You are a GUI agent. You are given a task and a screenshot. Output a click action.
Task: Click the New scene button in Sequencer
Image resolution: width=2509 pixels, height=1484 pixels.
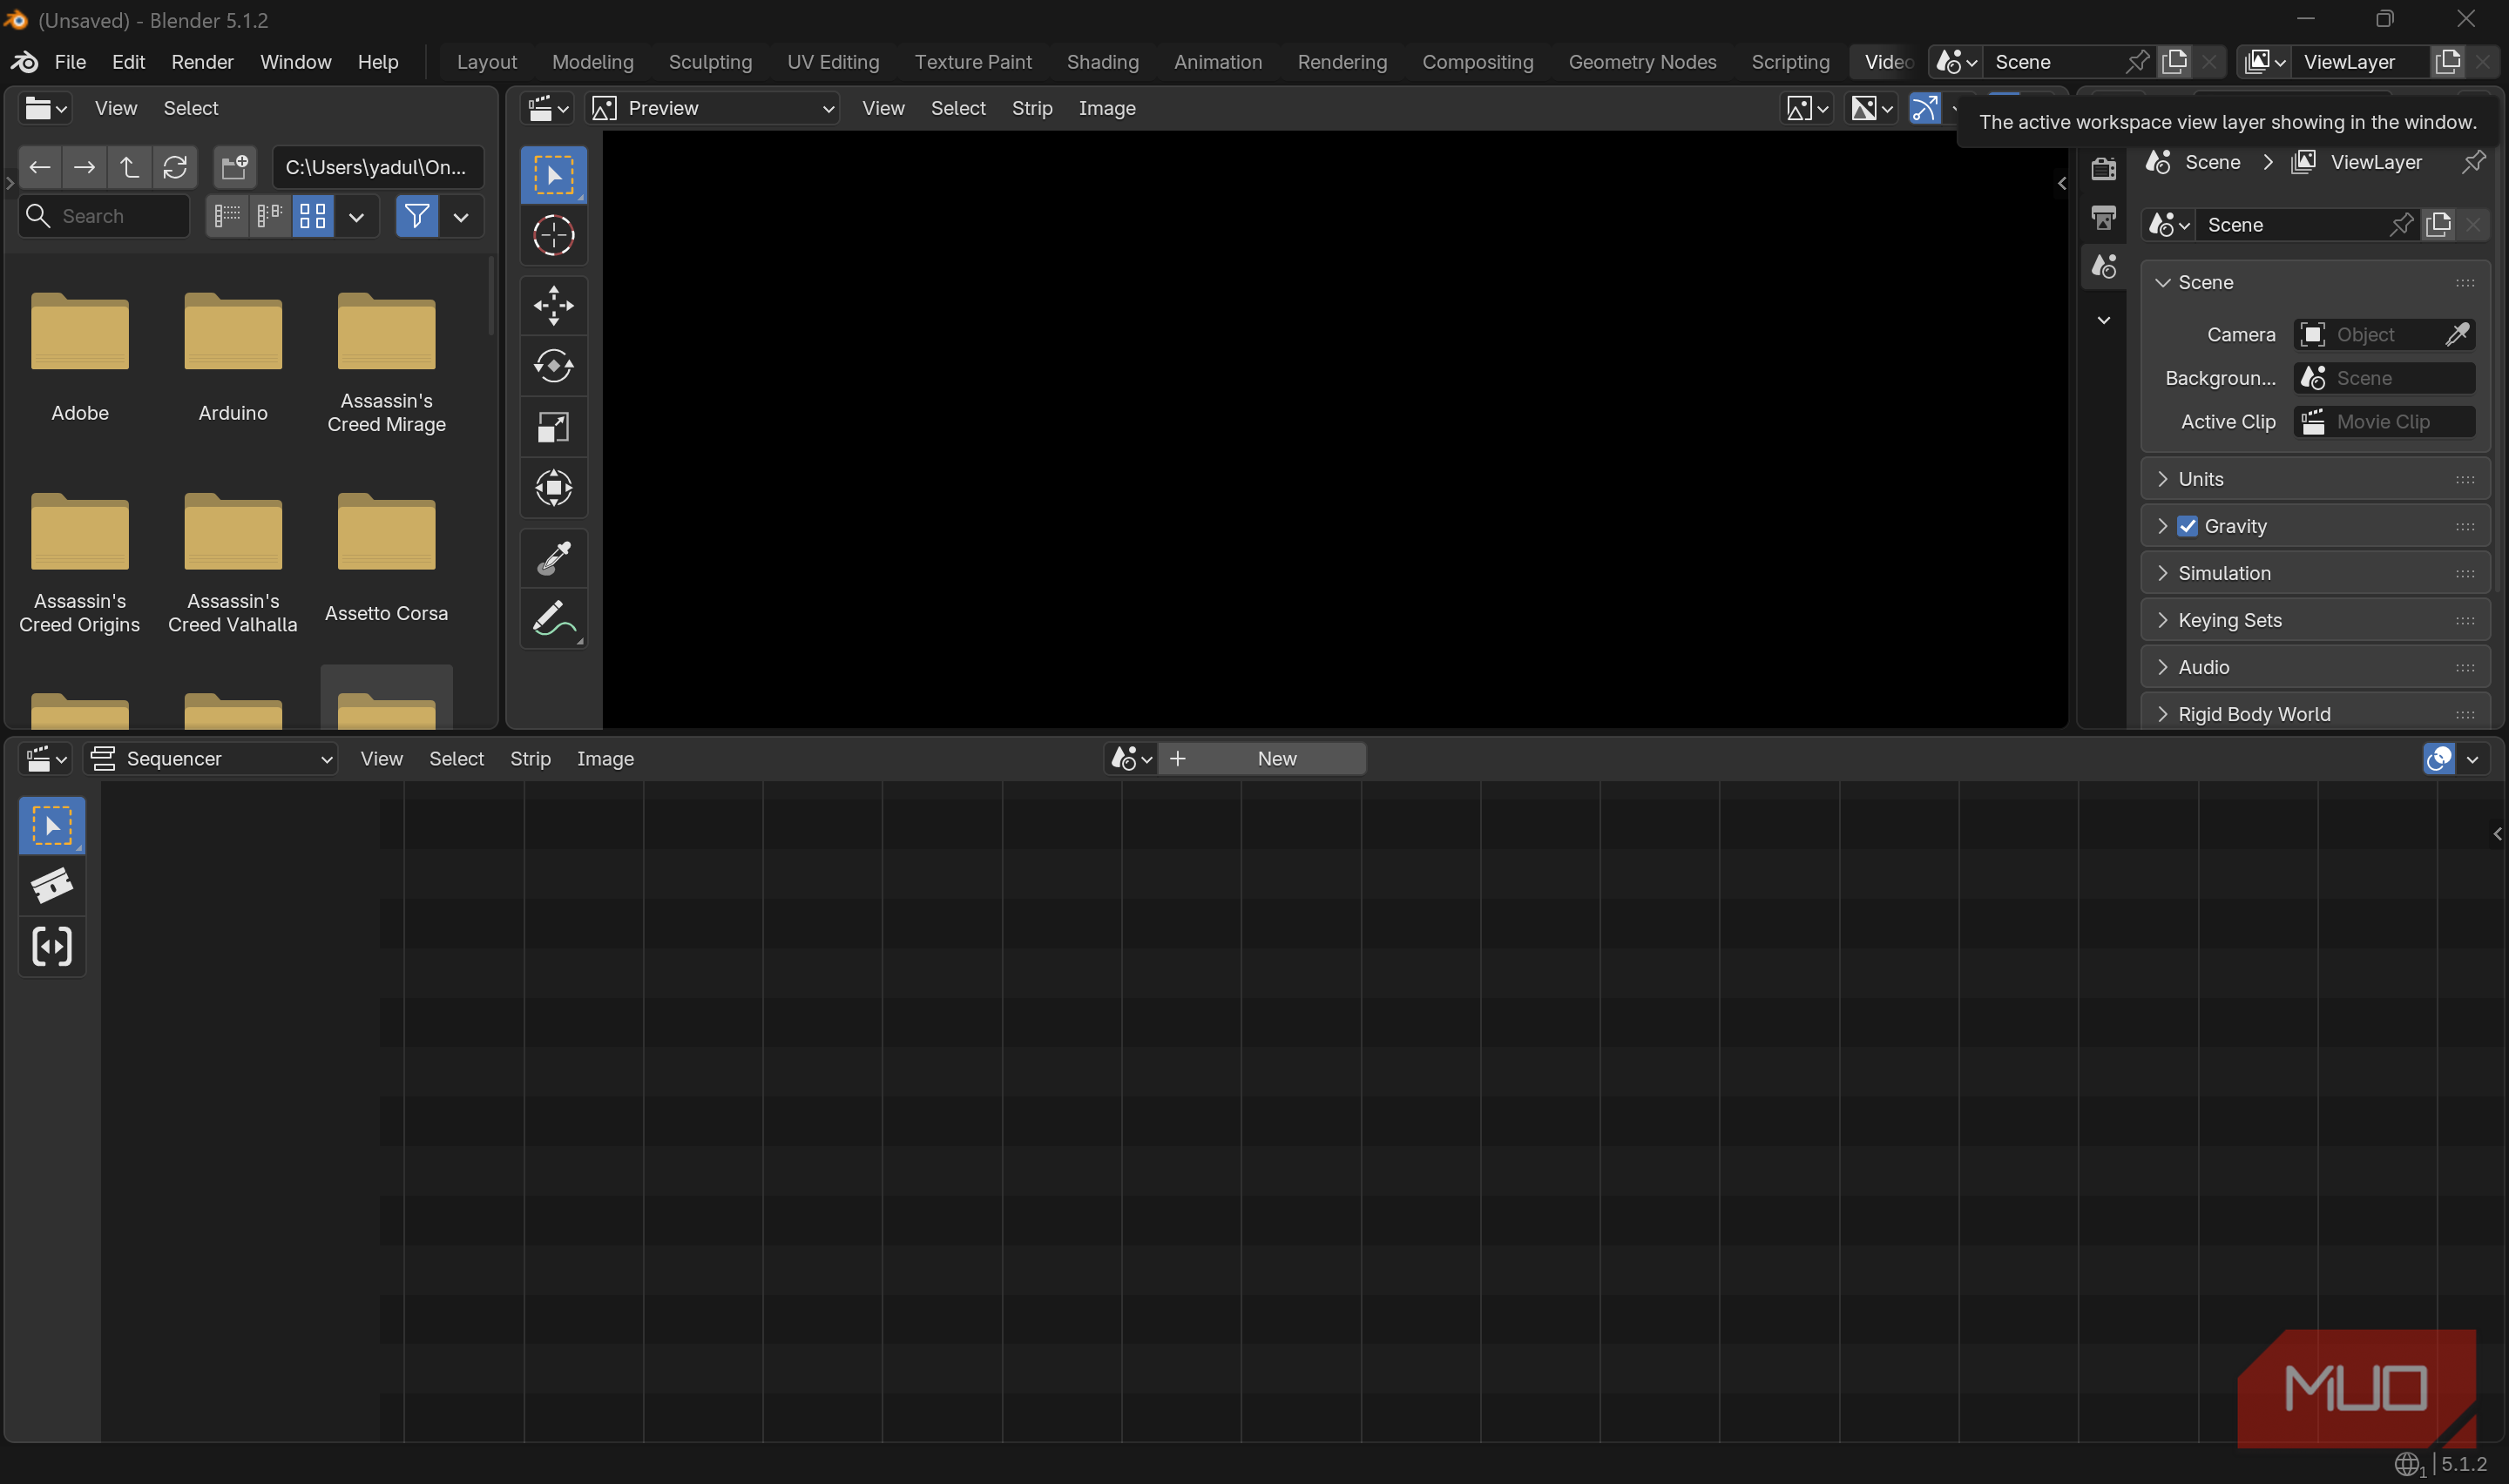pos(1262,759)
